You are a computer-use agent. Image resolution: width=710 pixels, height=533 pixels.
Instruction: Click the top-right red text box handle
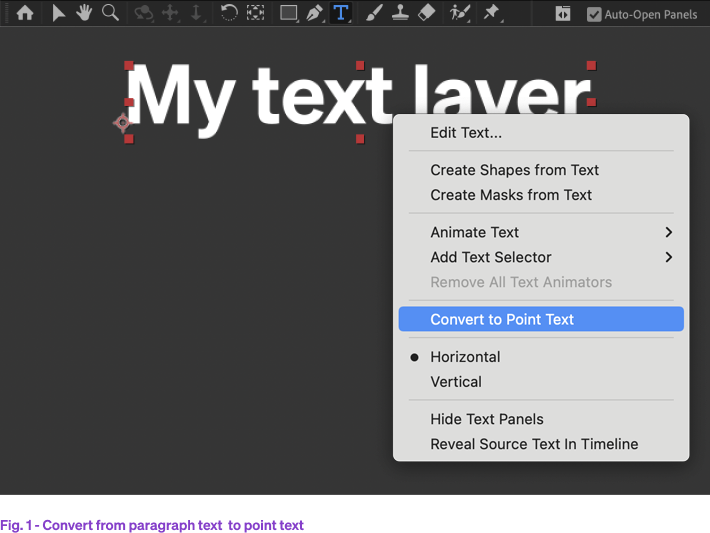tap(591, 66)
